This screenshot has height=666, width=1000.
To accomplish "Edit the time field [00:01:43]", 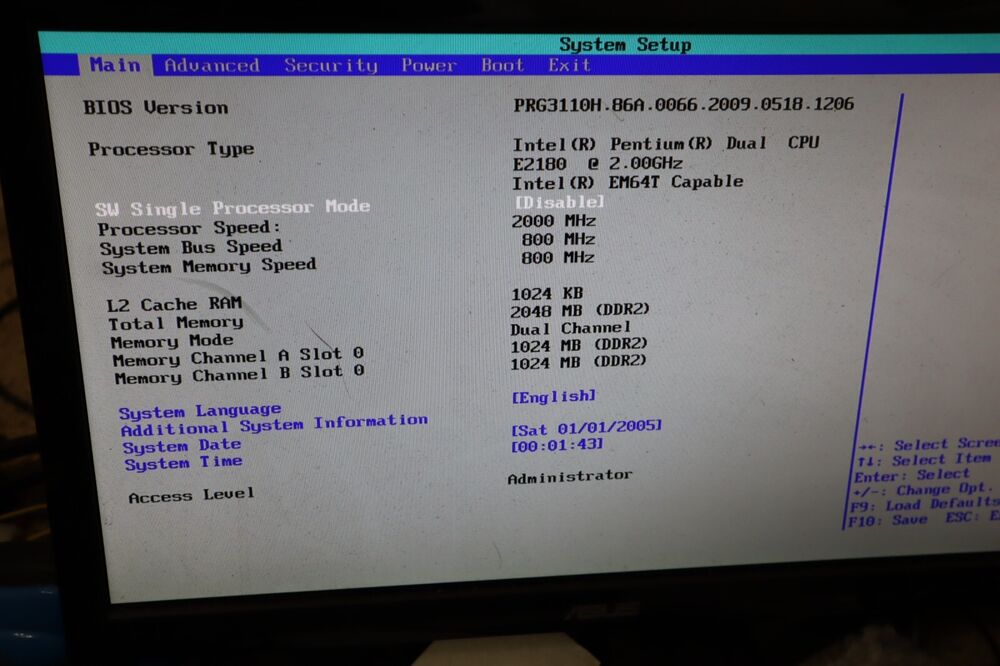I will tap(557, 445).
